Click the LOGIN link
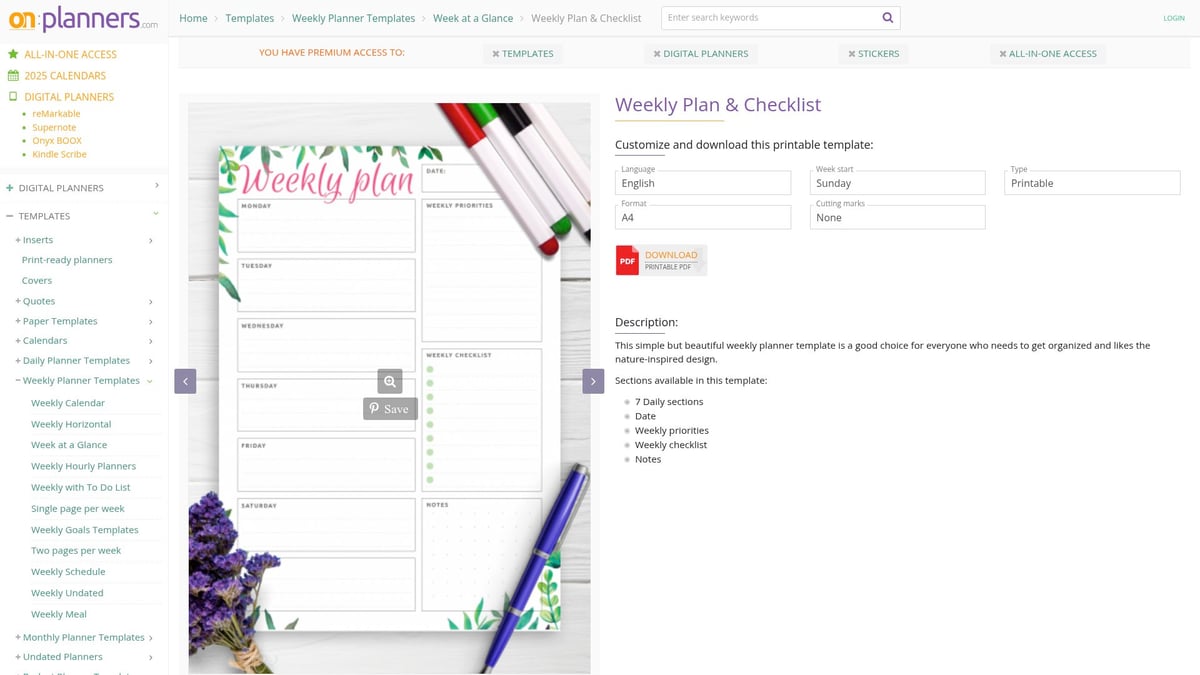This screenshot has width=1200, height=675. pyautogui.click(x=1173, y=18)
